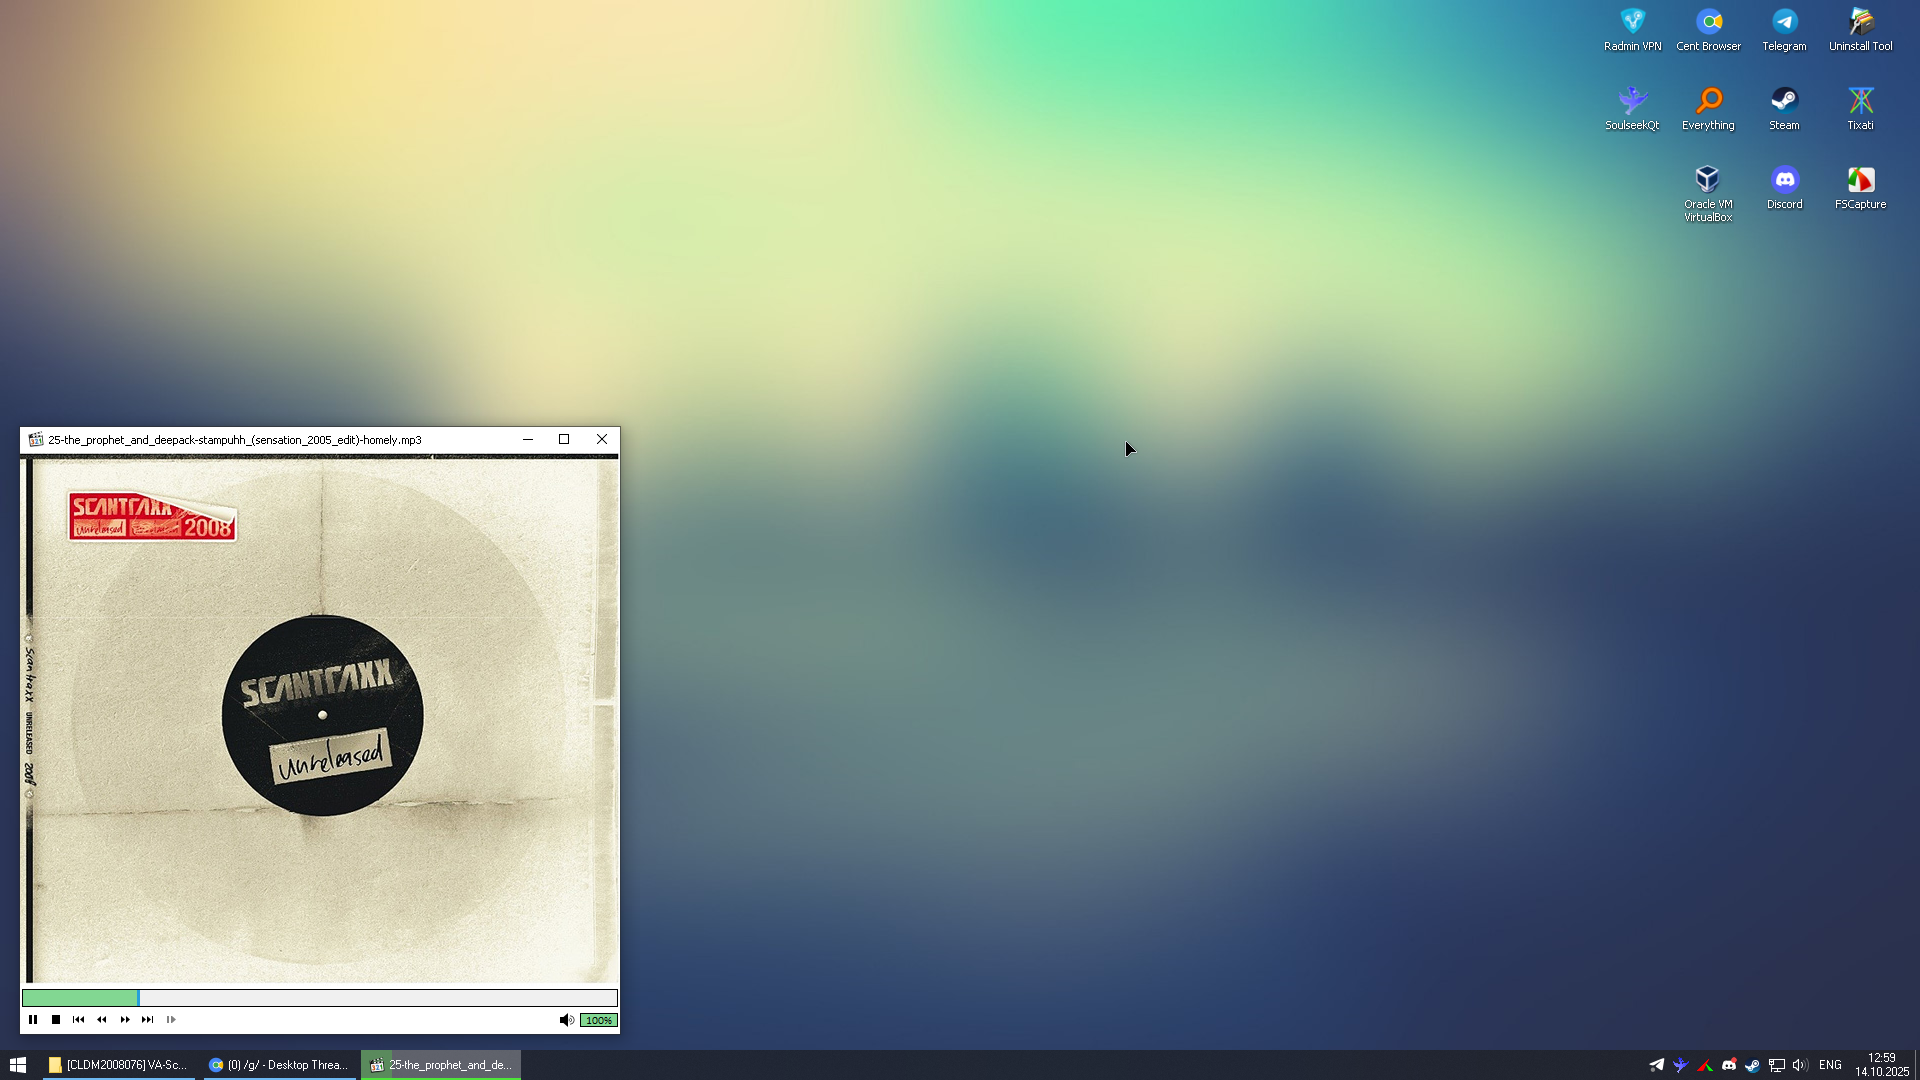Open the Steam desktop shortcut

(1784, 108)
